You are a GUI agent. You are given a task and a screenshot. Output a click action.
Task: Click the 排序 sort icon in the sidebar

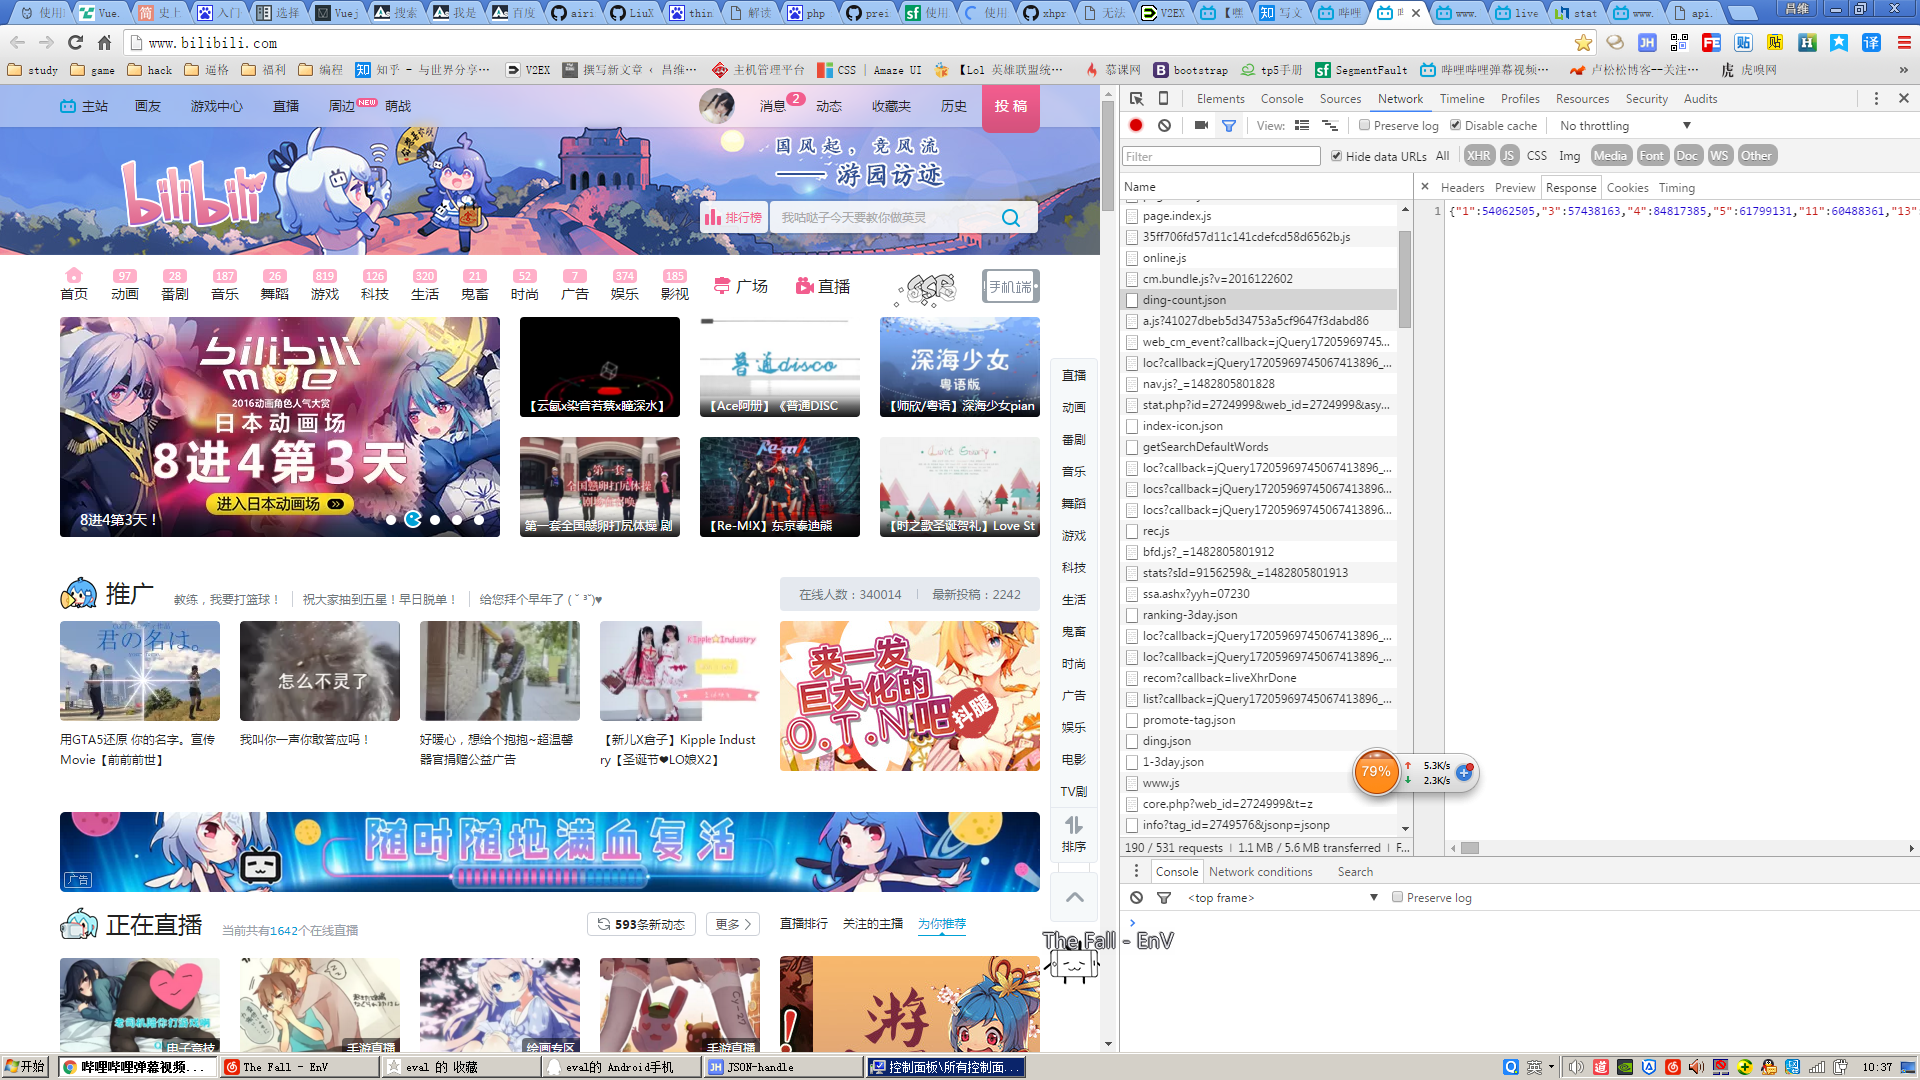pyautogui.click(x=1074, y=834)
